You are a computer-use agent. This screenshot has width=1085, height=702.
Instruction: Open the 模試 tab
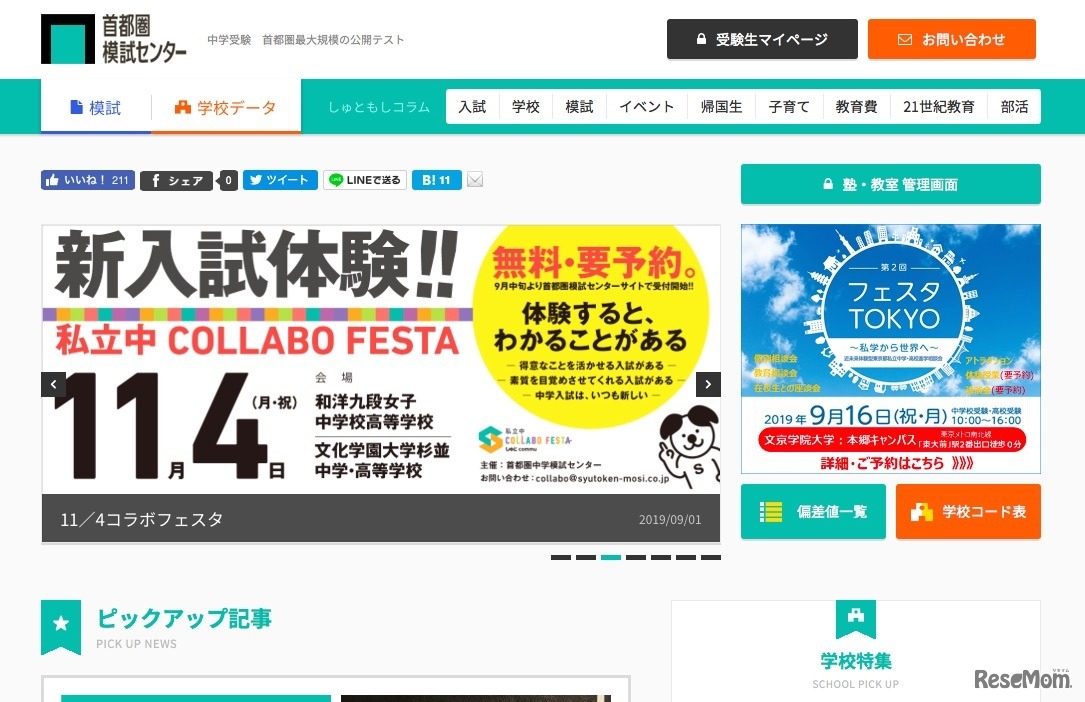tap(95, 107)
